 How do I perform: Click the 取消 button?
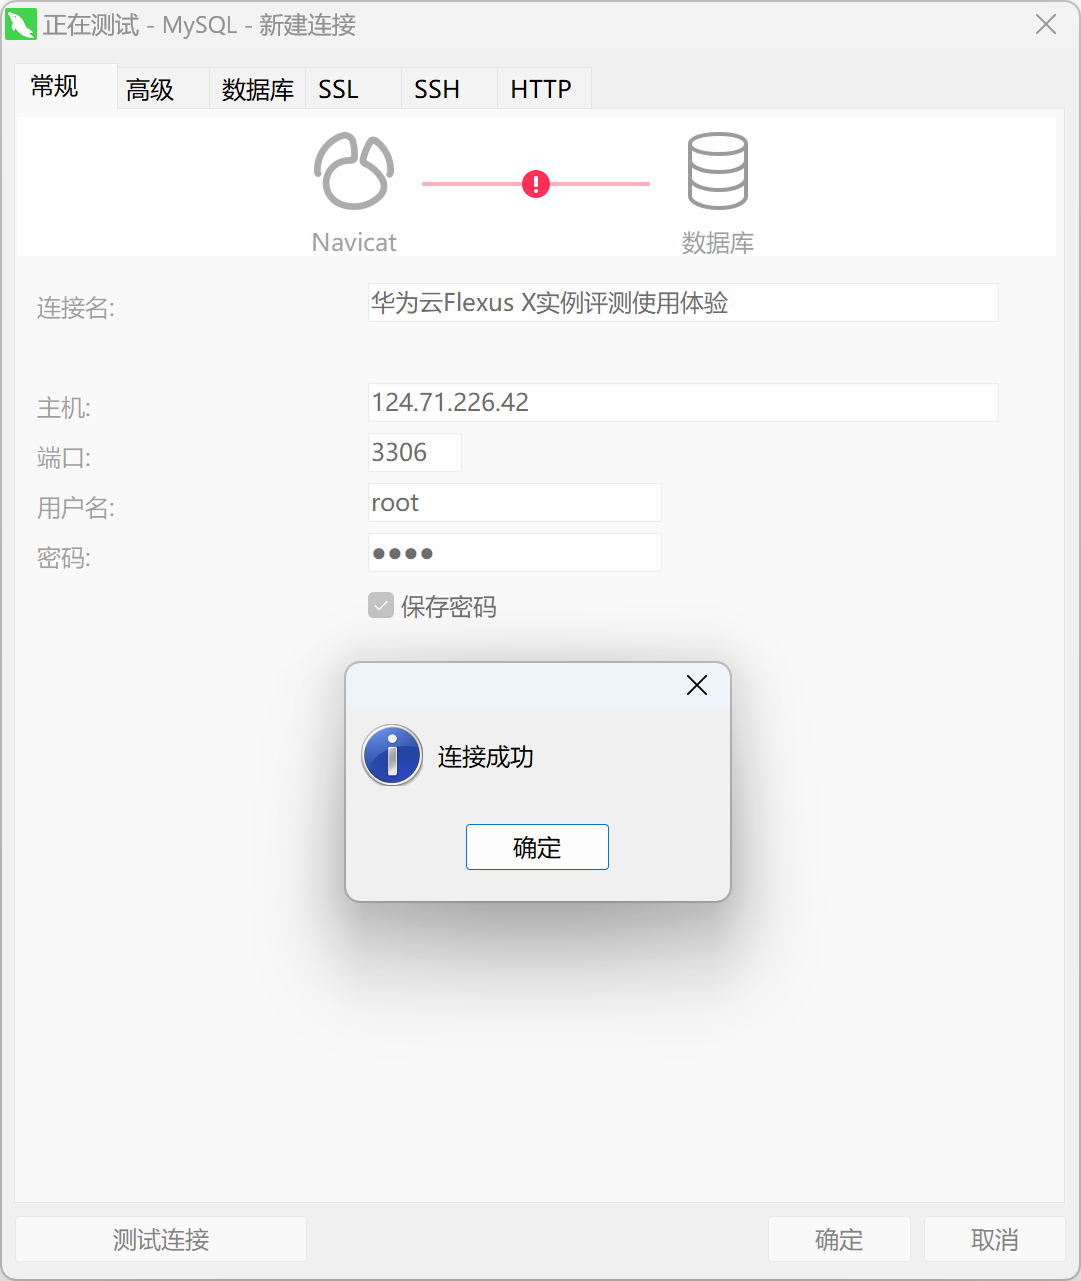click(x=995, y=1240)
